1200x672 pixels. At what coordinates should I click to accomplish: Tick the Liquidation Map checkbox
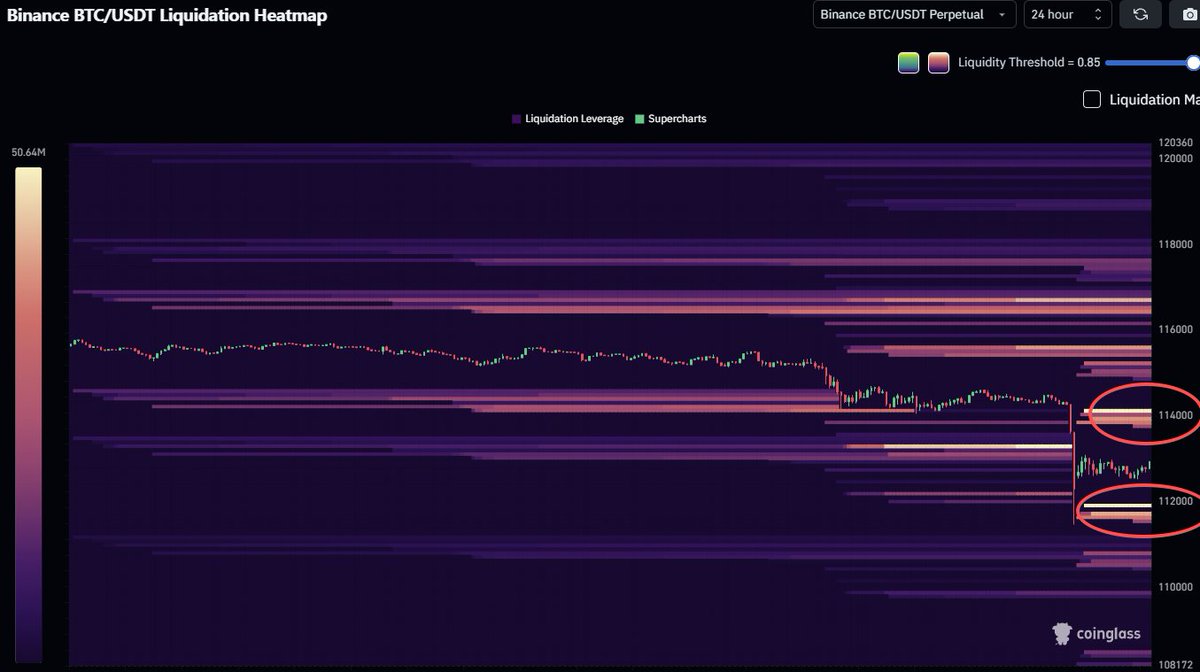click(1092, 99)
